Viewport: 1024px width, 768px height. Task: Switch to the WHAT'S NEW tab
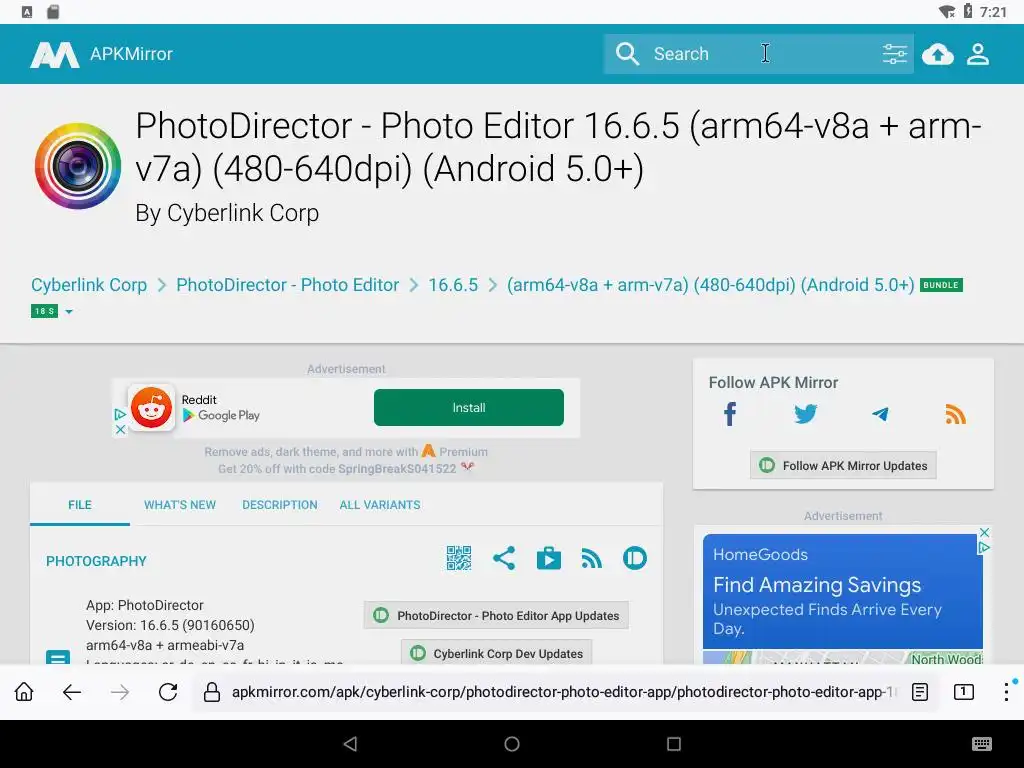click(x=180, y=505)
